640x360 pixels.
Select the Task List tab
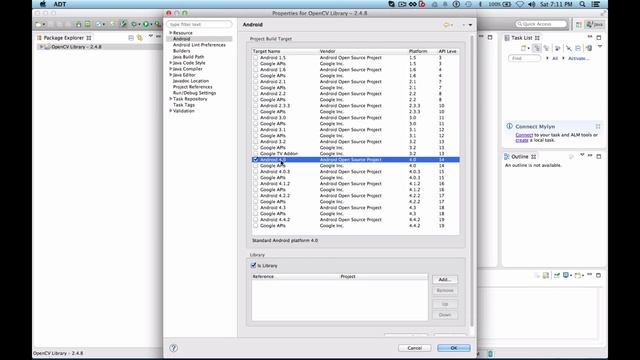point(522,38)
